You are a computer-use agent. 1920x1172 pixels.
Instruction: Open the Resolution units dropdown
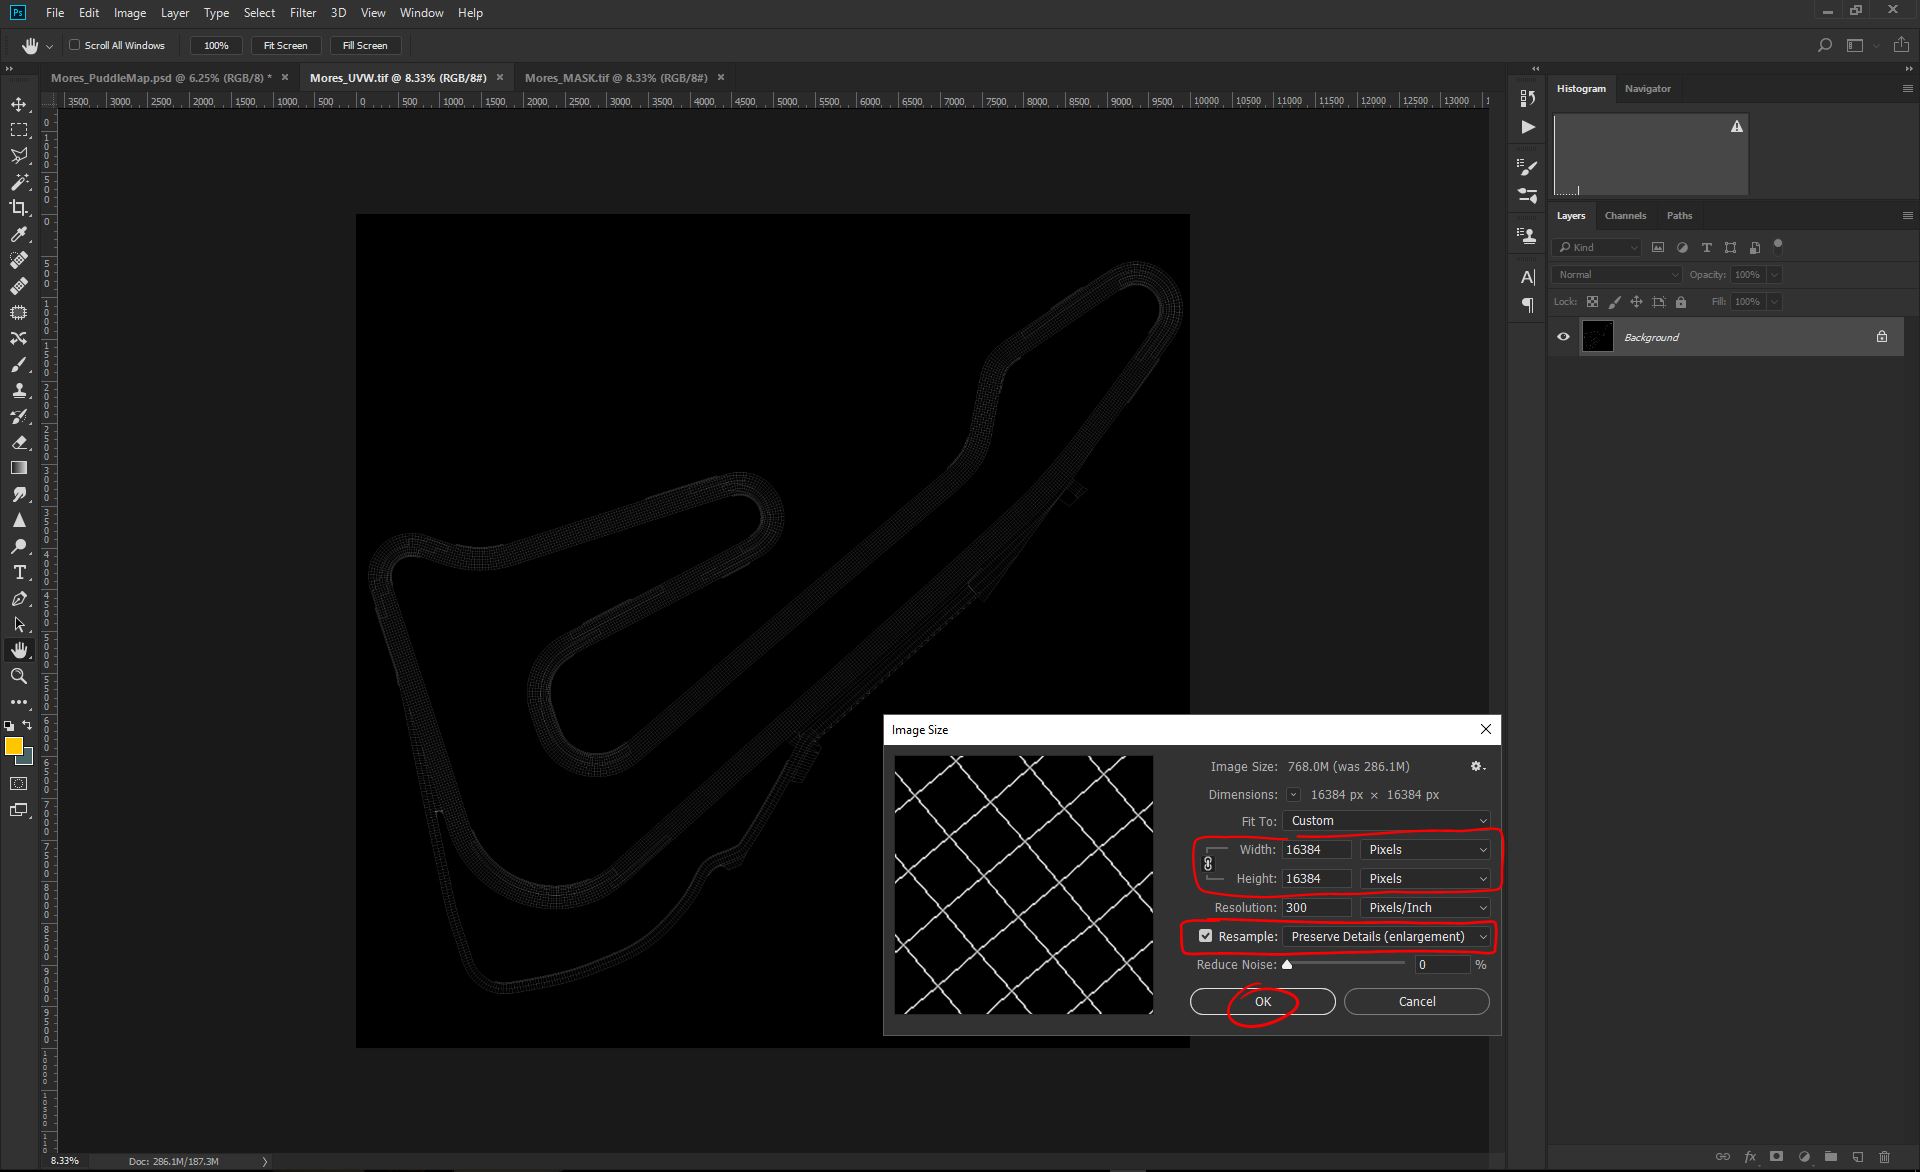1425,908
